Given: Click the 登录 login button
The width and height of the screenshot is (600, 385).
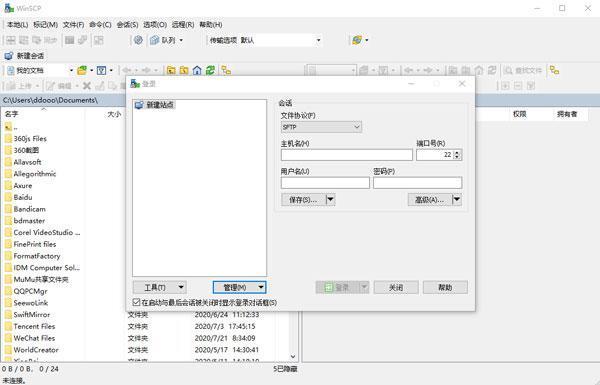Looking at the screenshot, I should coord(338,287).
